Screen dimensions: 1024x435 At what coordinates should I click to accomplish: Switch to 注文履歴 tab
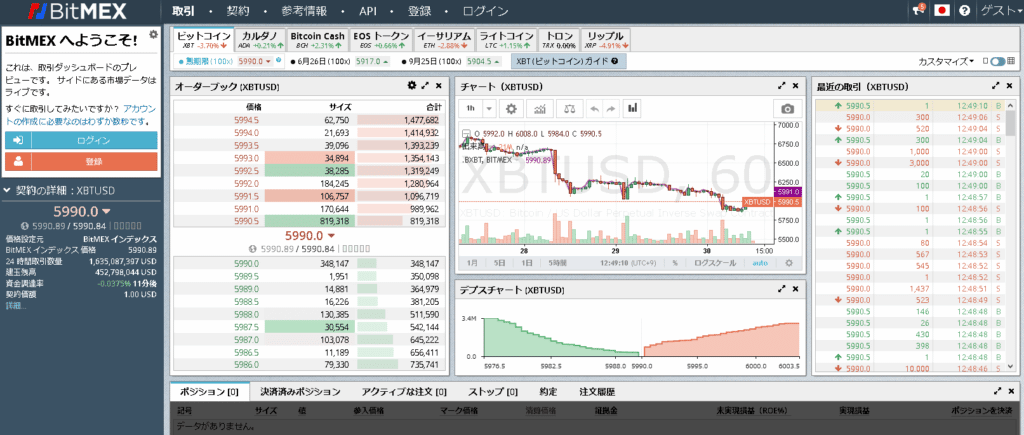tap(597, 392)
